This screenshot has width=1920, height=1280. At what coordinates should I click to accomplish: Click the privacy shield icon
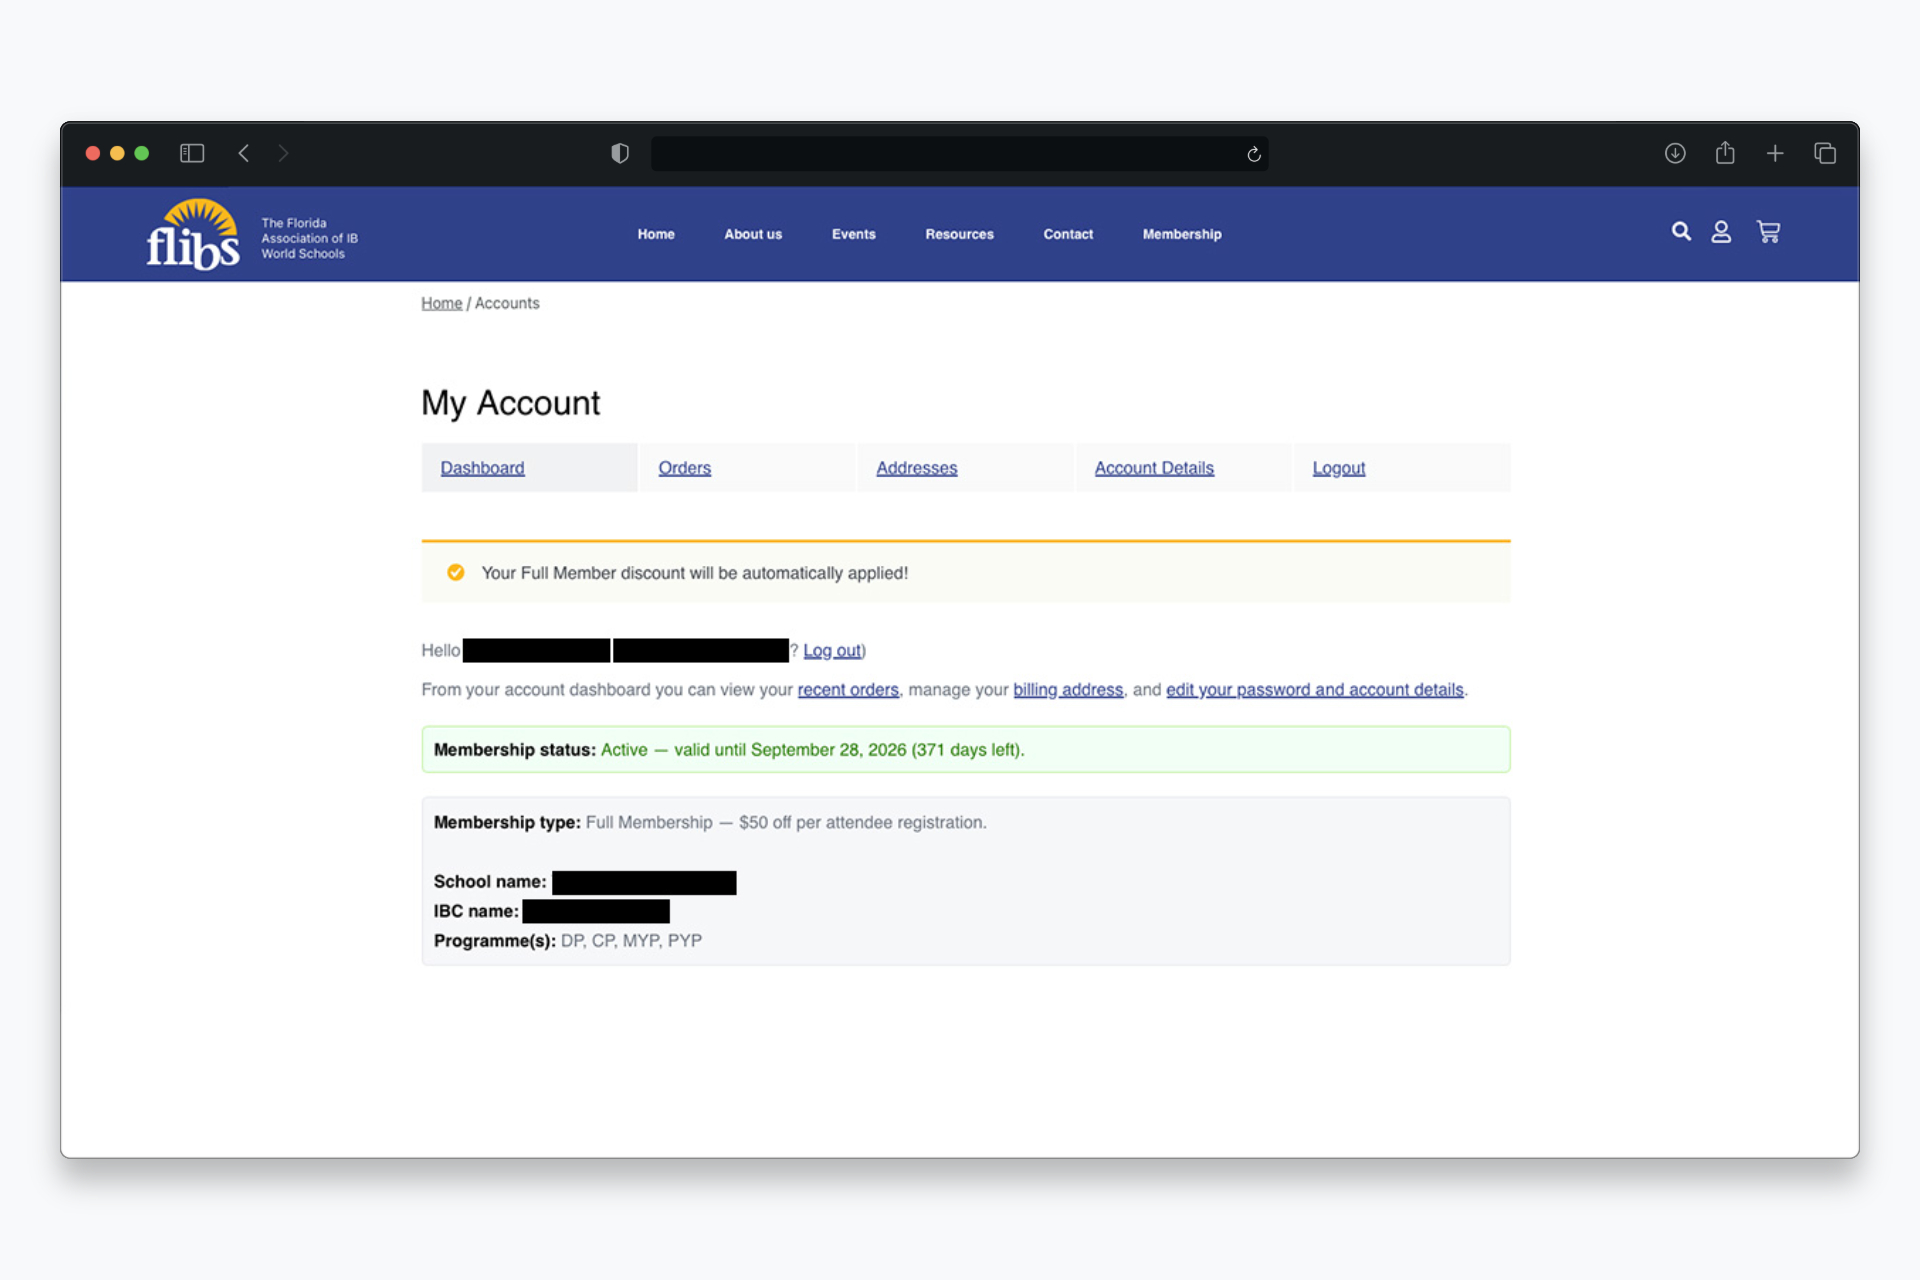point(620,153)
